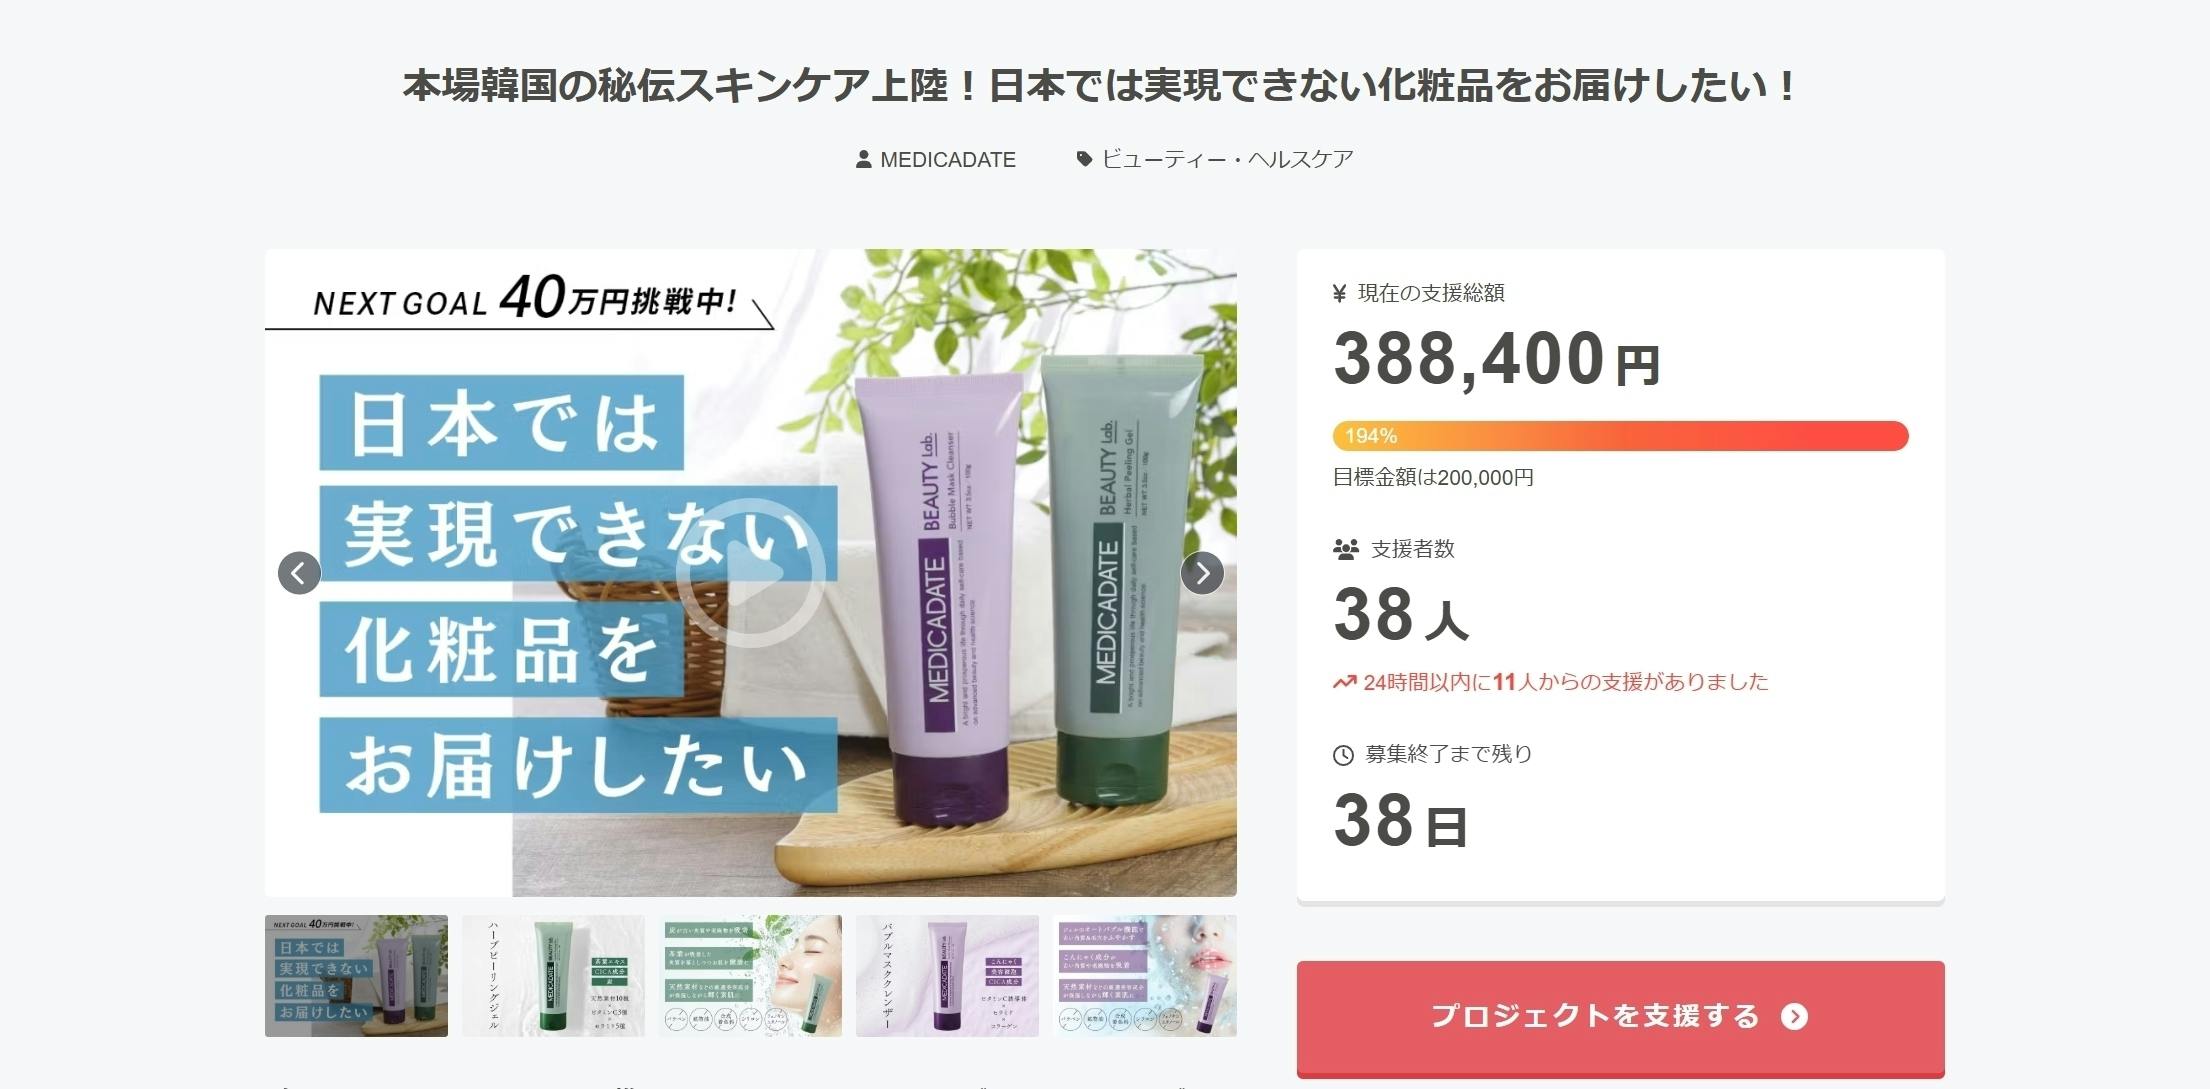Select the thumbnail with bubbles on lips
Viewport: 2210px width, 1089px height.
tap(1144, 976)
